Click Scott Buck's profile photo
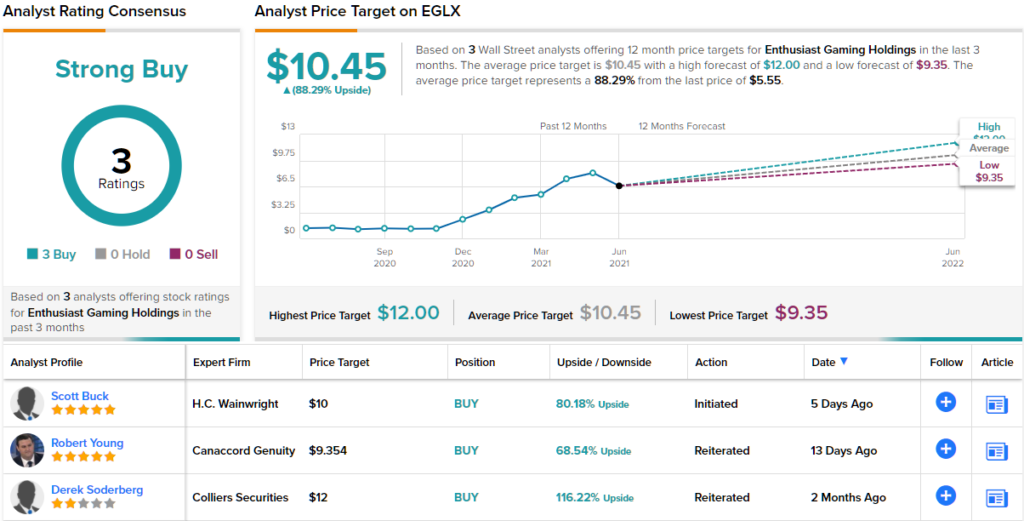The image size is (1024, 521). click(26, 403)
